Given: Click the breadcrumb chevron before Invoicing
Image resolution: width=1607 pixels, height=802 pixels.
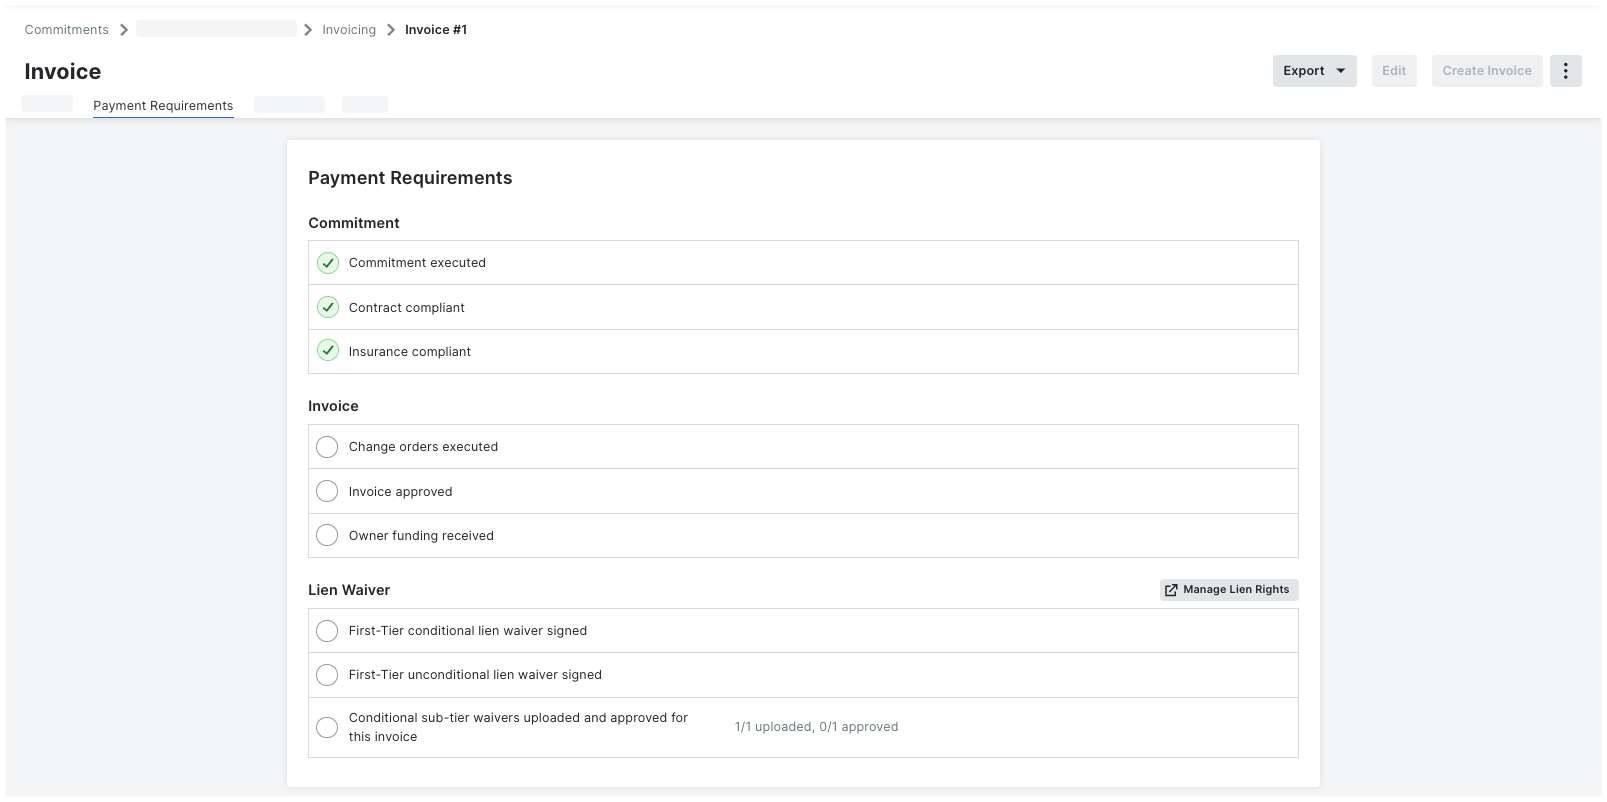Looking at the screenshot, I should [308, 30].
